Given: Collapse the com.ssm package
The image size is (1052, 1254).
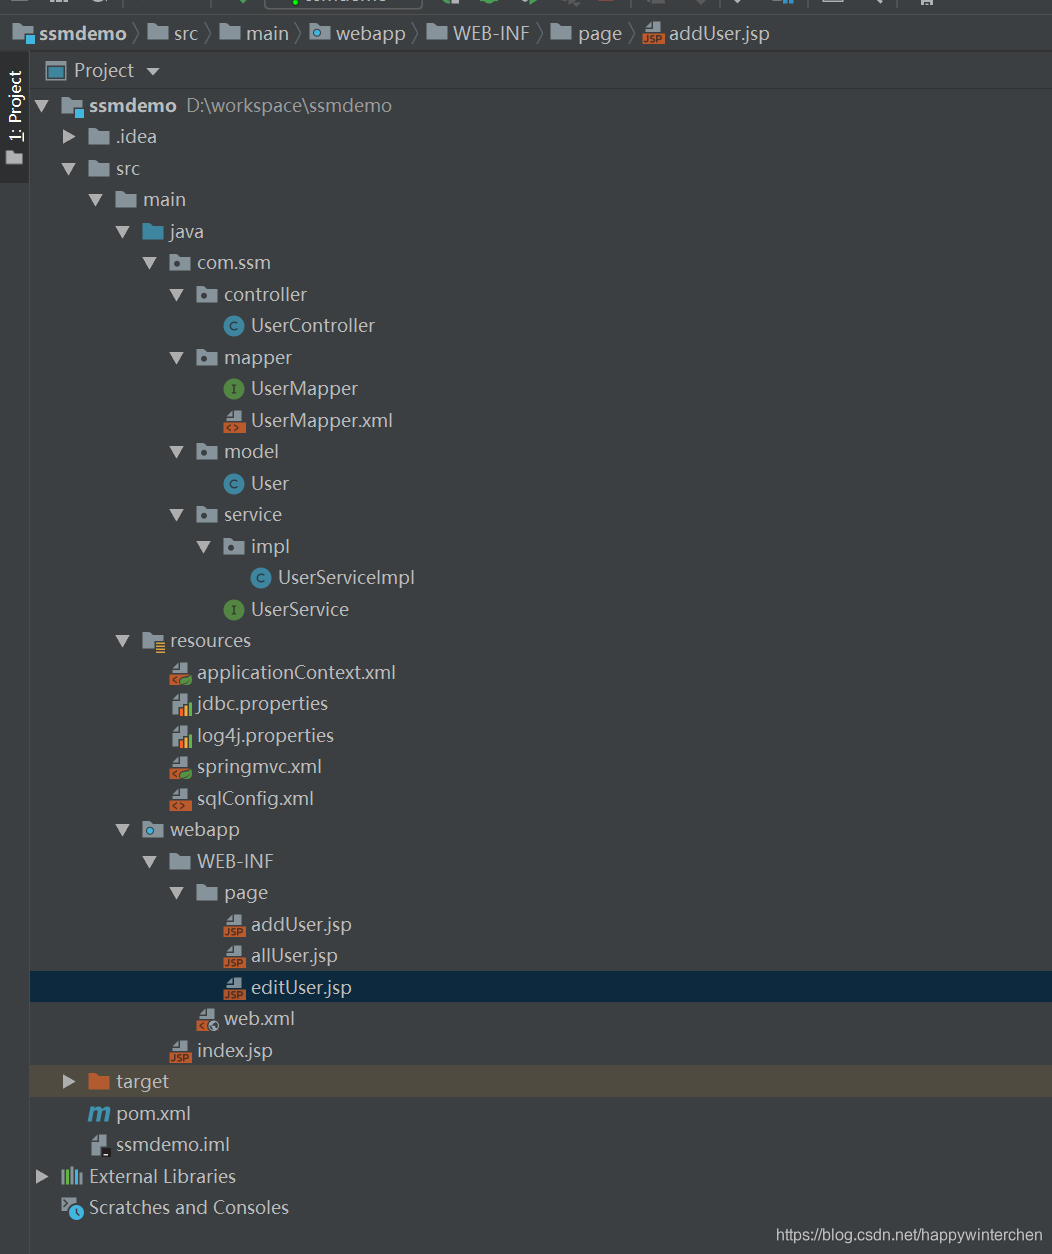Looking at the screenshot, I should tap(150, 263).
